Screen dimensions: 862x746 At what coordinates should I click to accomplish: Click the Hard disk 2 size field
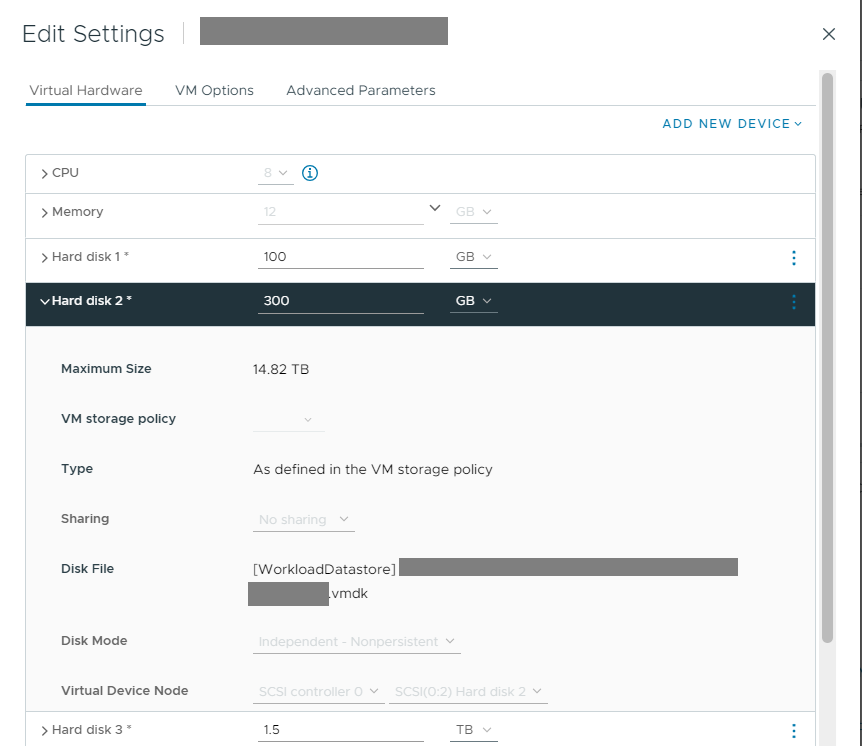point(340,301)
